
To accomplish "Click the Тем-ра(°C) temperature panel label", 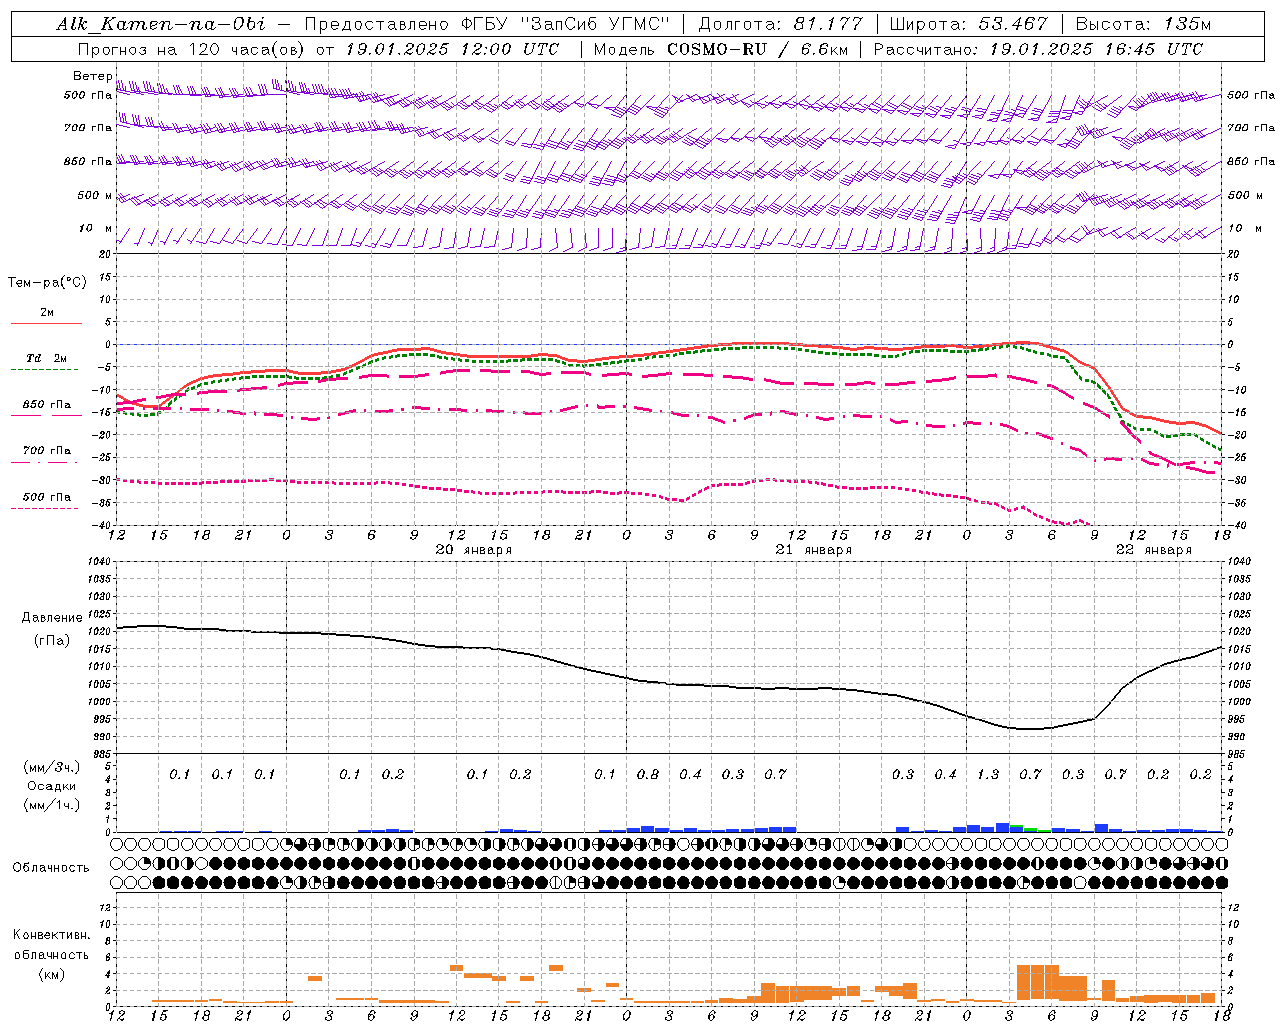I will pos(47,283).
